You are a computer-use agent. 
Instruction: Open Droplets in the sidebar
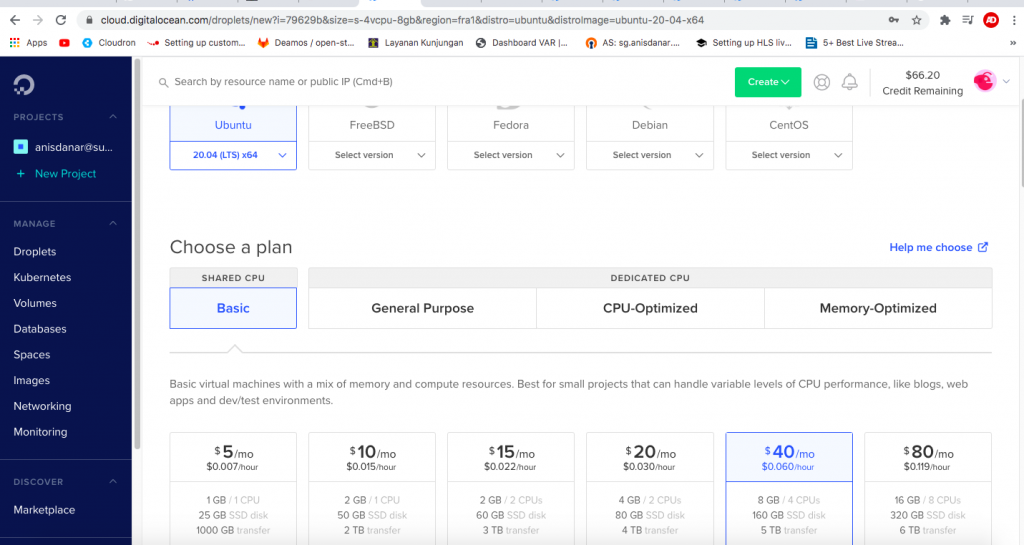coord(35,251)
